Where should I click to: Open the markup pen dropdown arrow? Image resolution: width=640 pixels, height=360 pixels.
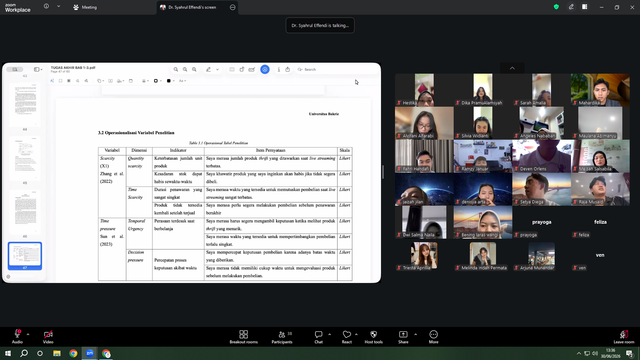218,70
